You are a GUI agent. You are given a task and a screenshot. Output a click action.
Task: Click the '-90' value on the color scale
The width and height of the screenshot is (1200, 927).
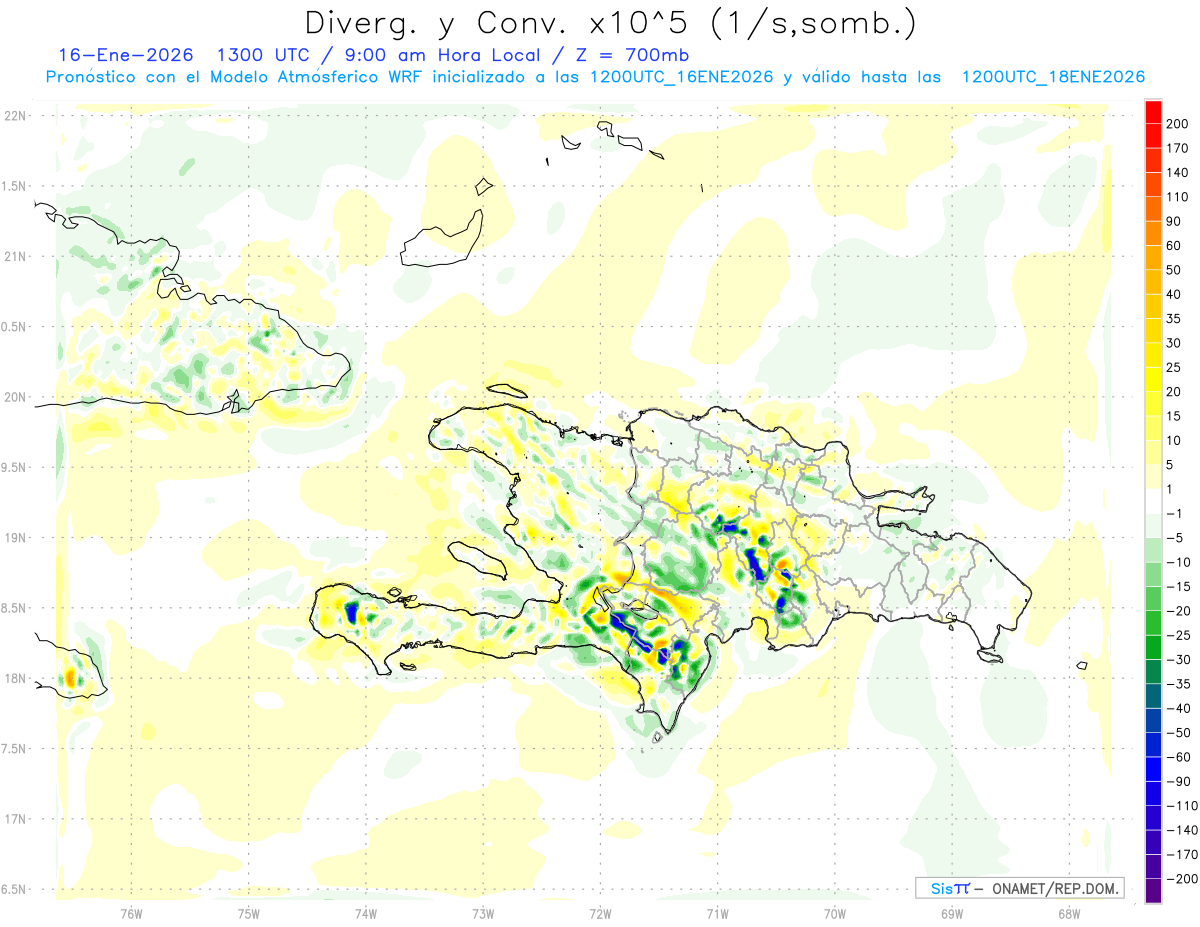(x=1181, y=781)
